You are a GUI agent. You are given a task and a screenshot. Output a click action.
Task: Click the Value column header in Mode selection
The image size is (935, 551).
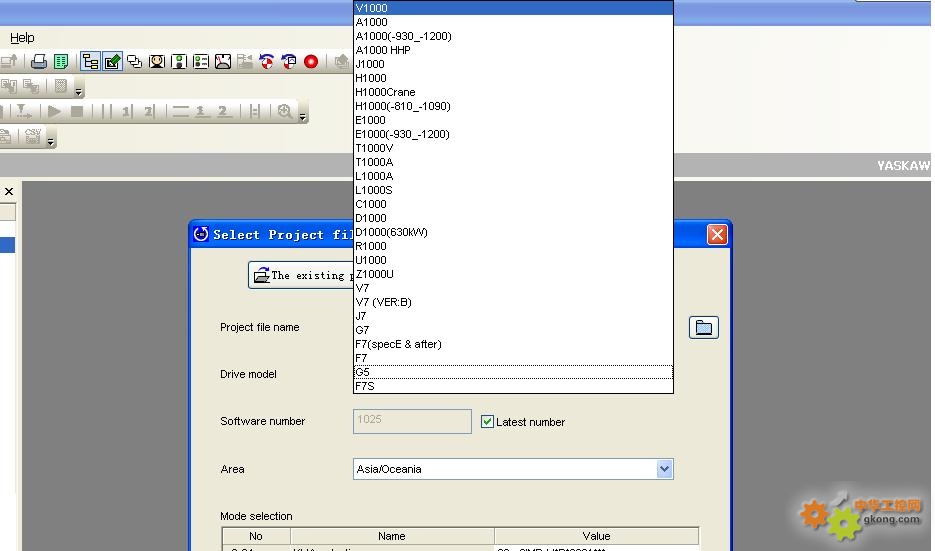click(596, 536)
